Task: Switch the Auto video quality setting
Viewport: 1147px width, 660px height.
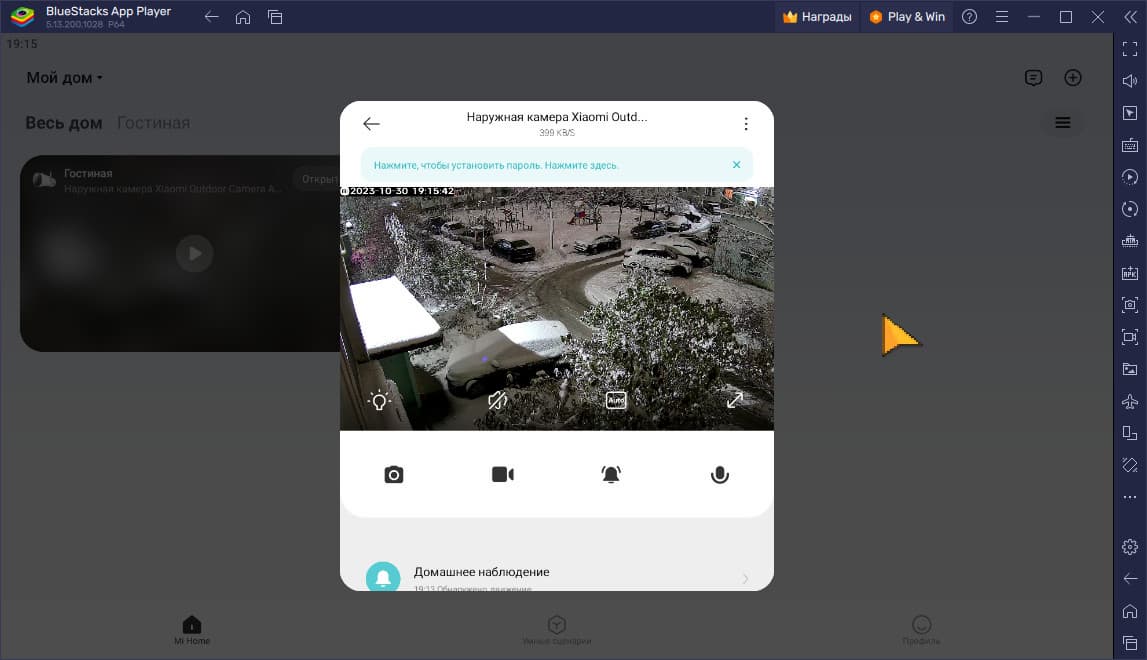Action: pos(616,400)
